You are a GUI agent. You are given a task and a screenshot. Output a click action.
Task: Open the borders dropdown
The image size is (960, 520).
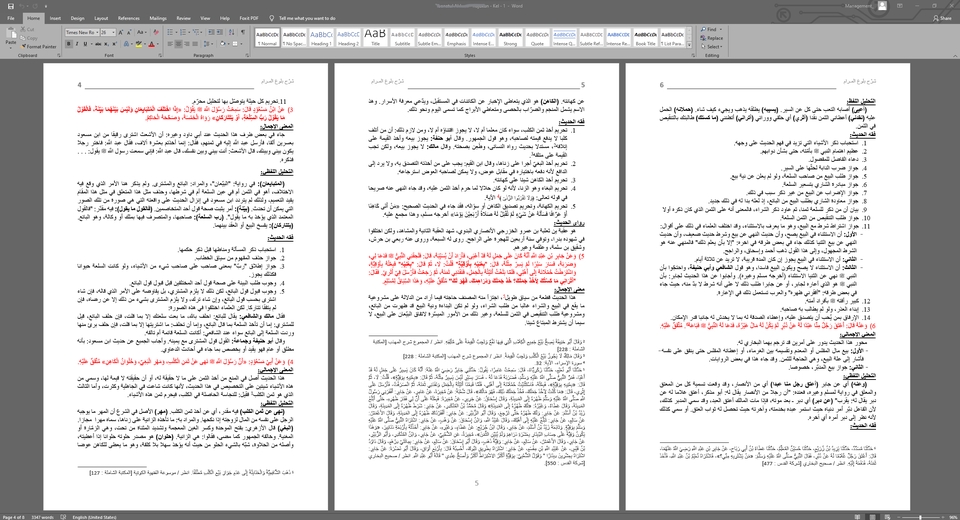coord(241,44)
